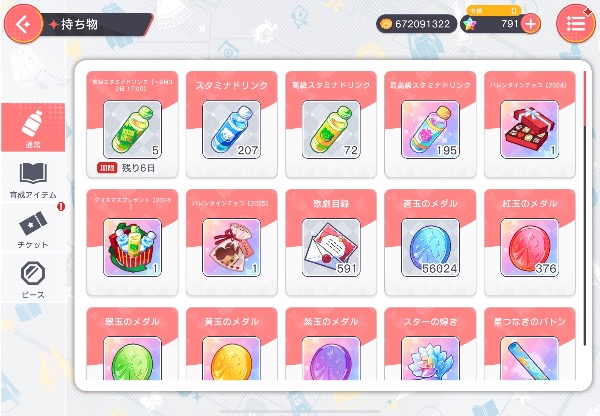Switch to the bottle-icon general items tab
This screenshot has width=600, height=416.
[x=33, y=127]
